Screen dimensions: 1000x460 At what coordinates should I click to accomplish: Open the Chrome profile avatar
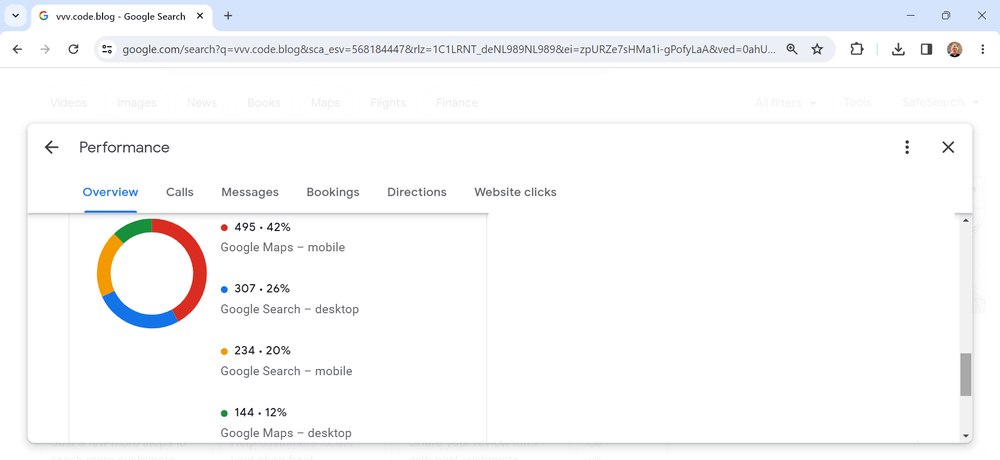(x=954, y=49)
